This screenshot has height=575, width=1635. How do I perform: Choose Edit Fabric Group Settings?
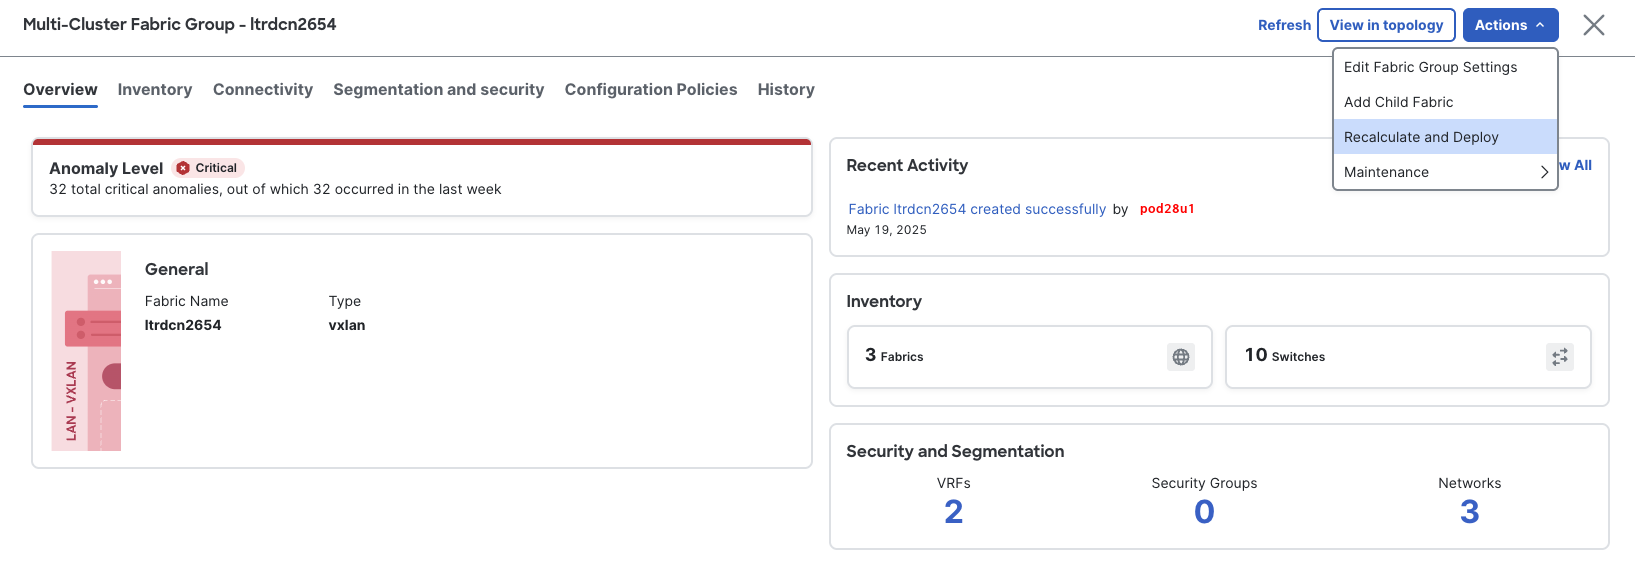1429,67
